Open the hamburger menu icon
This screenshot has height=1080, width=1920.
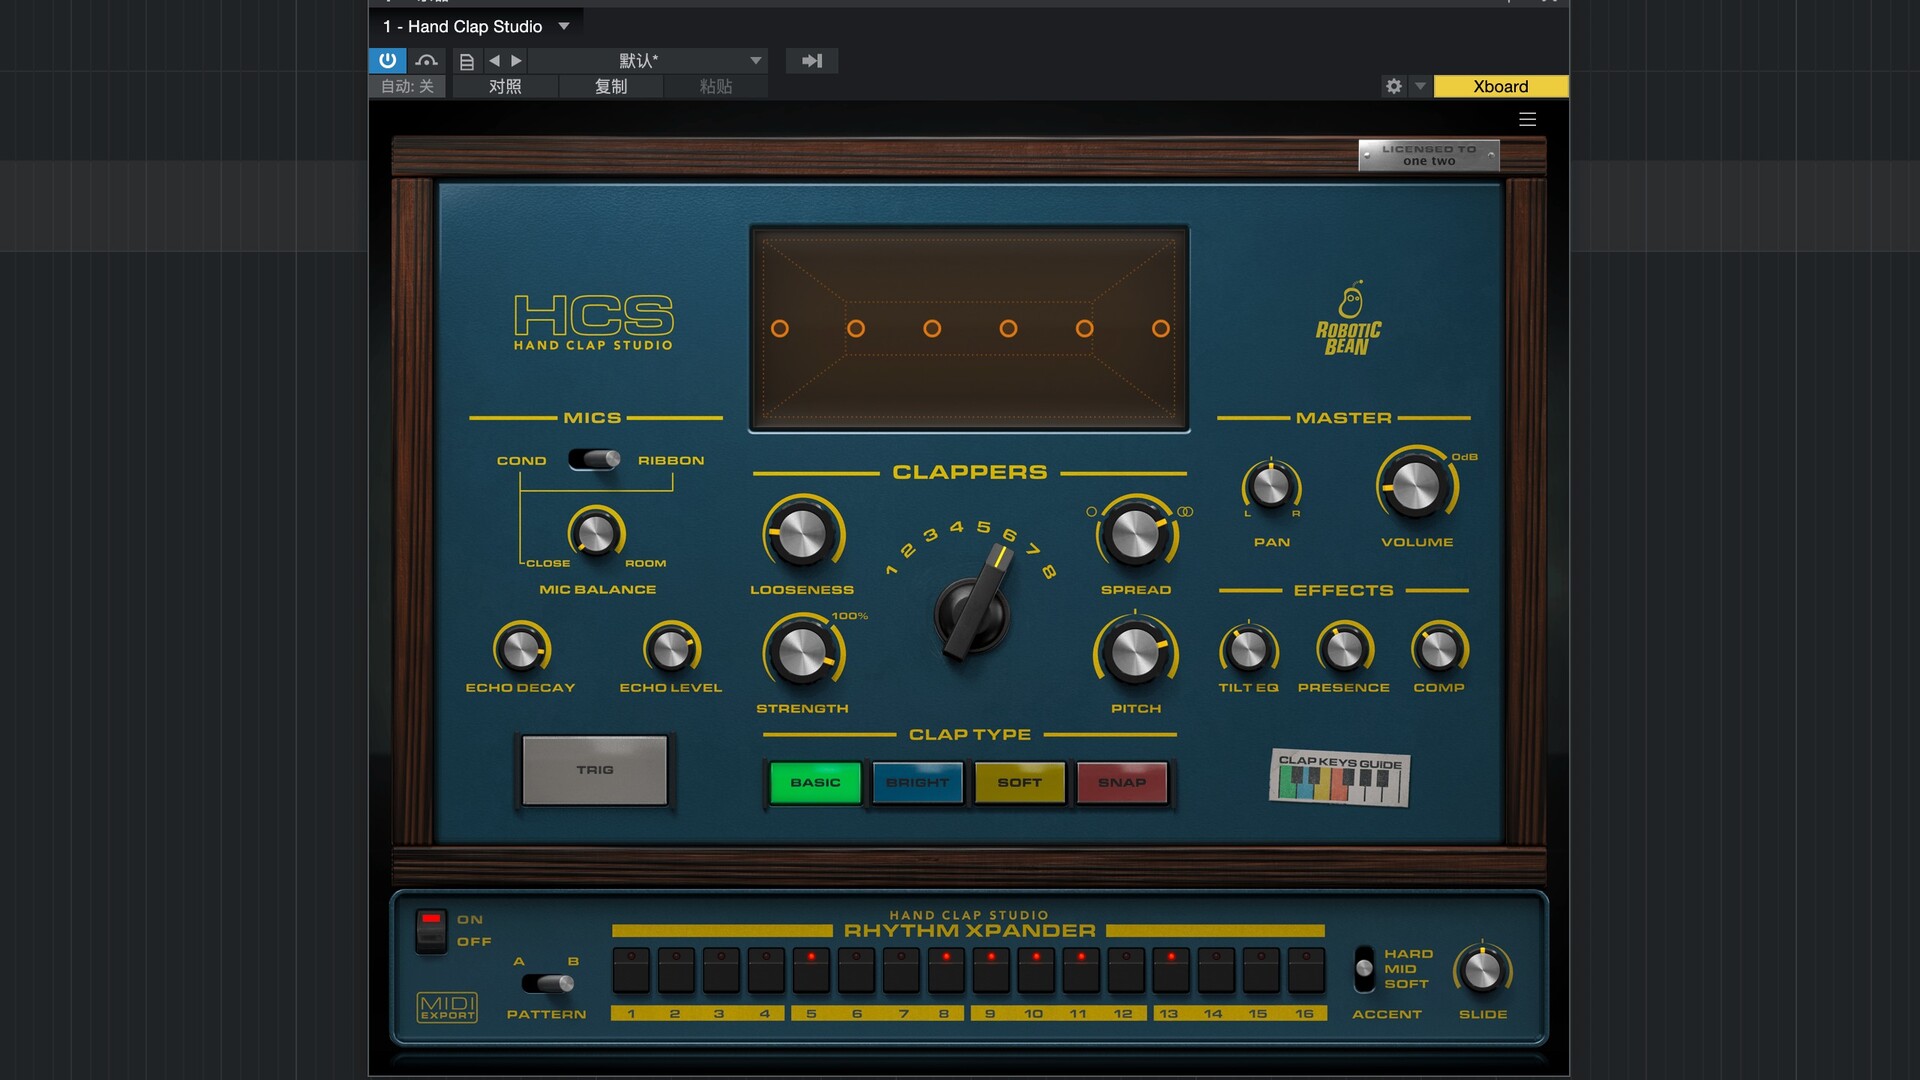(1527, 119)
